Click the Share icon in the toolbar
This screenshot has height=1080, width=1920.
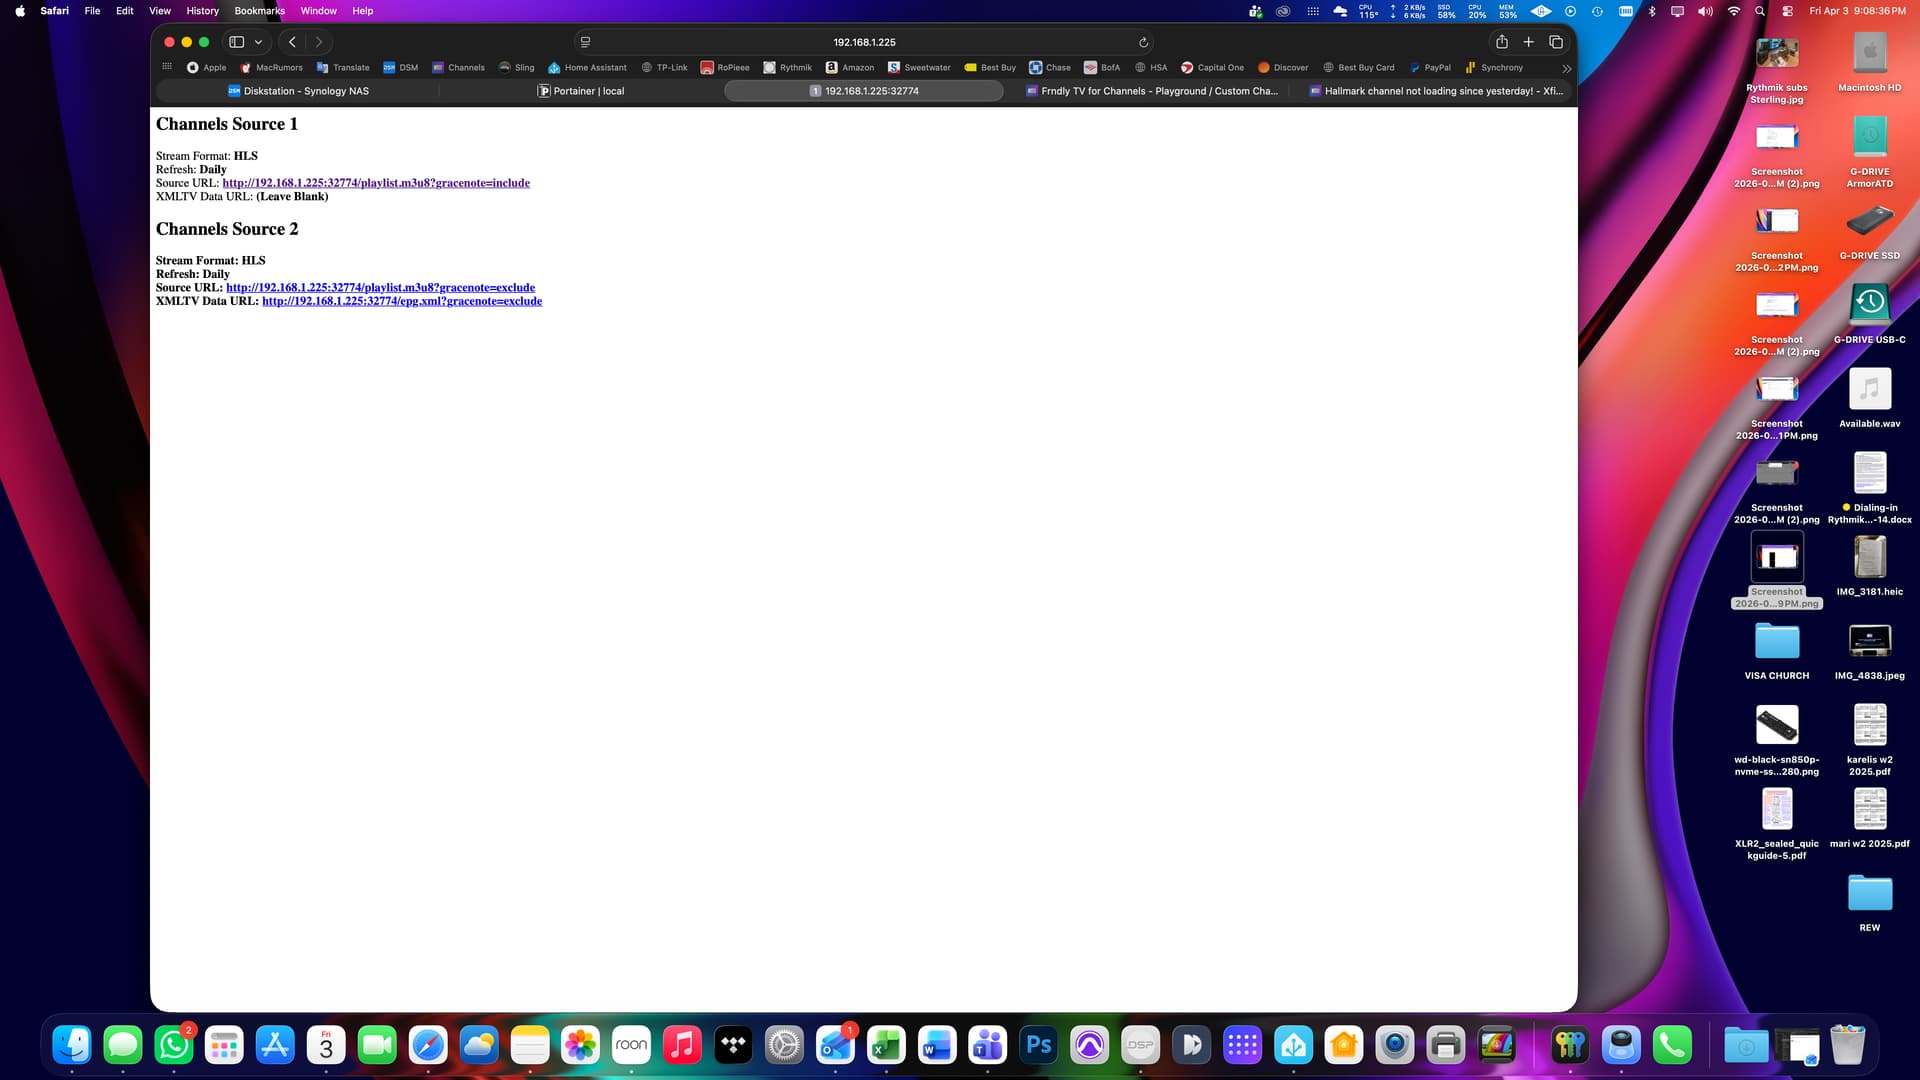pos(1501,42)
